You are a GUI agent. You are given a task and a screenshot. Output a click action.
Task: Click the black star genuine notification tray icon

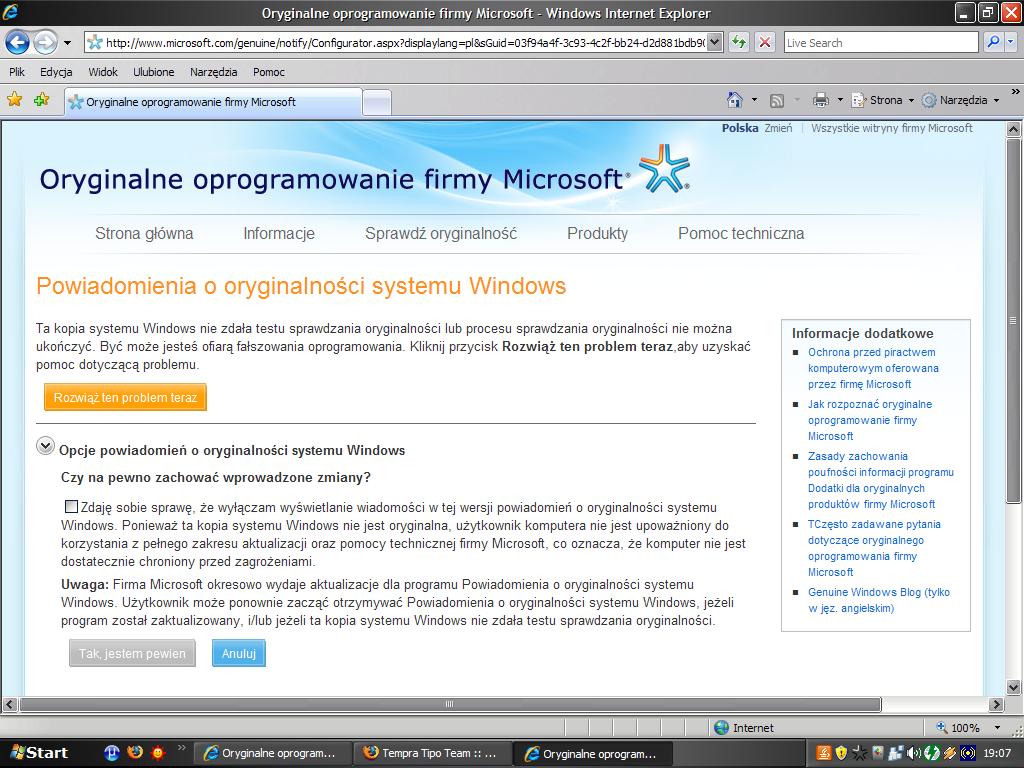pos(859,753)
